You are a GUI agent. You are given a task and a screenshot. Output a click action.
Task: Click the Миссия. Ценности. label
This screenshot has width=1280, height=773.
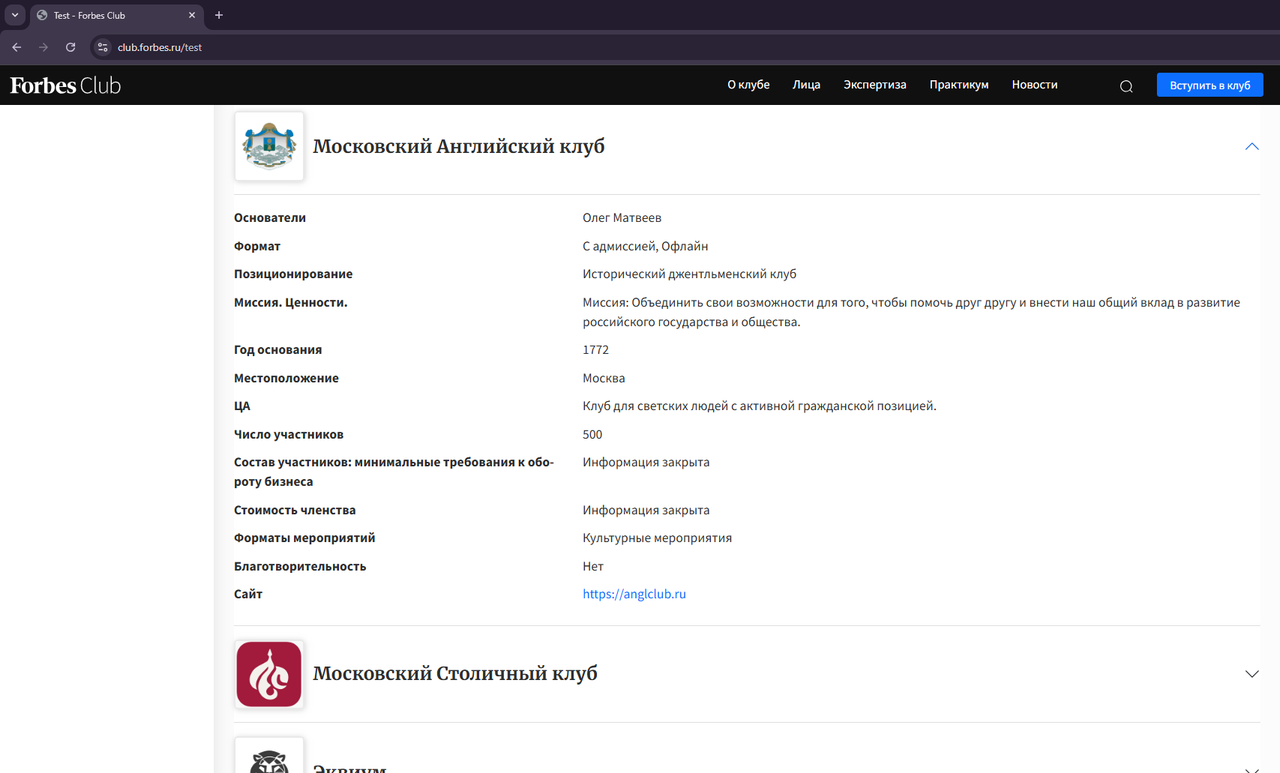[291, 302]
